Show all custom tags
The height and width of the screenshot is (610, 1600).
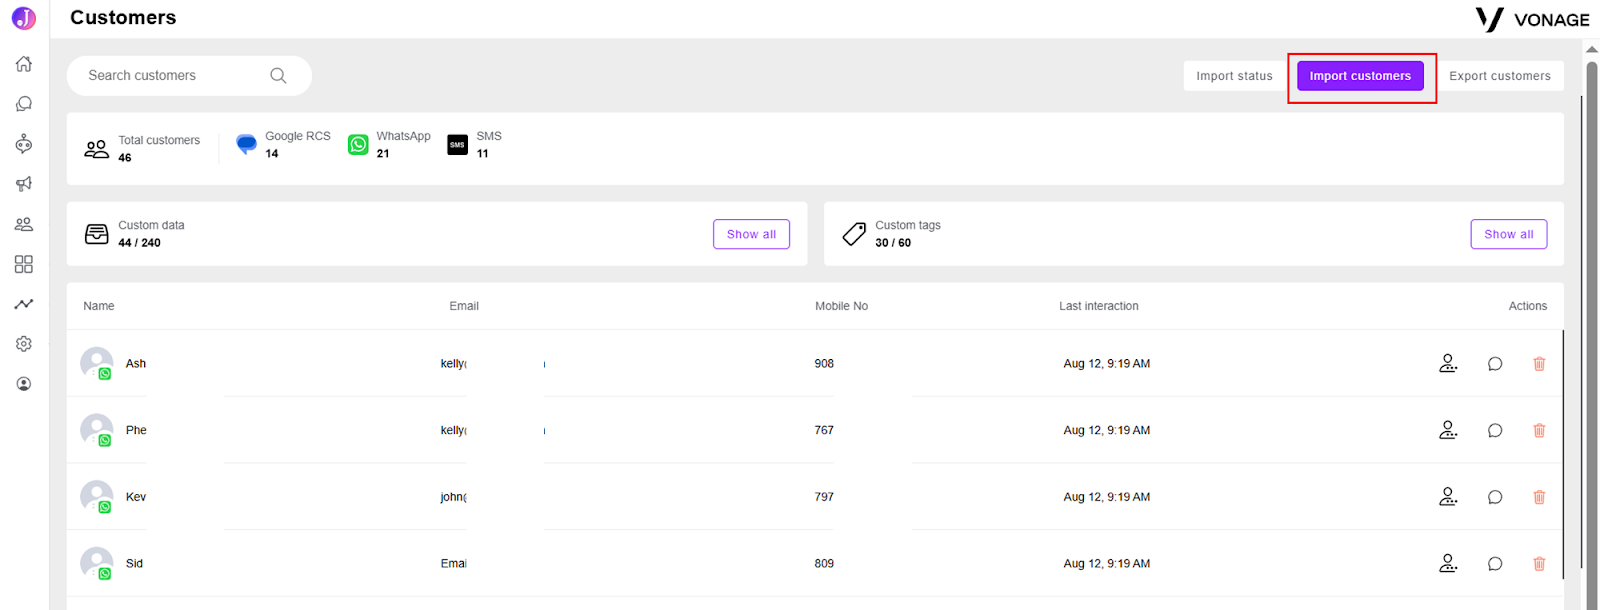[x=1509, y=234]
